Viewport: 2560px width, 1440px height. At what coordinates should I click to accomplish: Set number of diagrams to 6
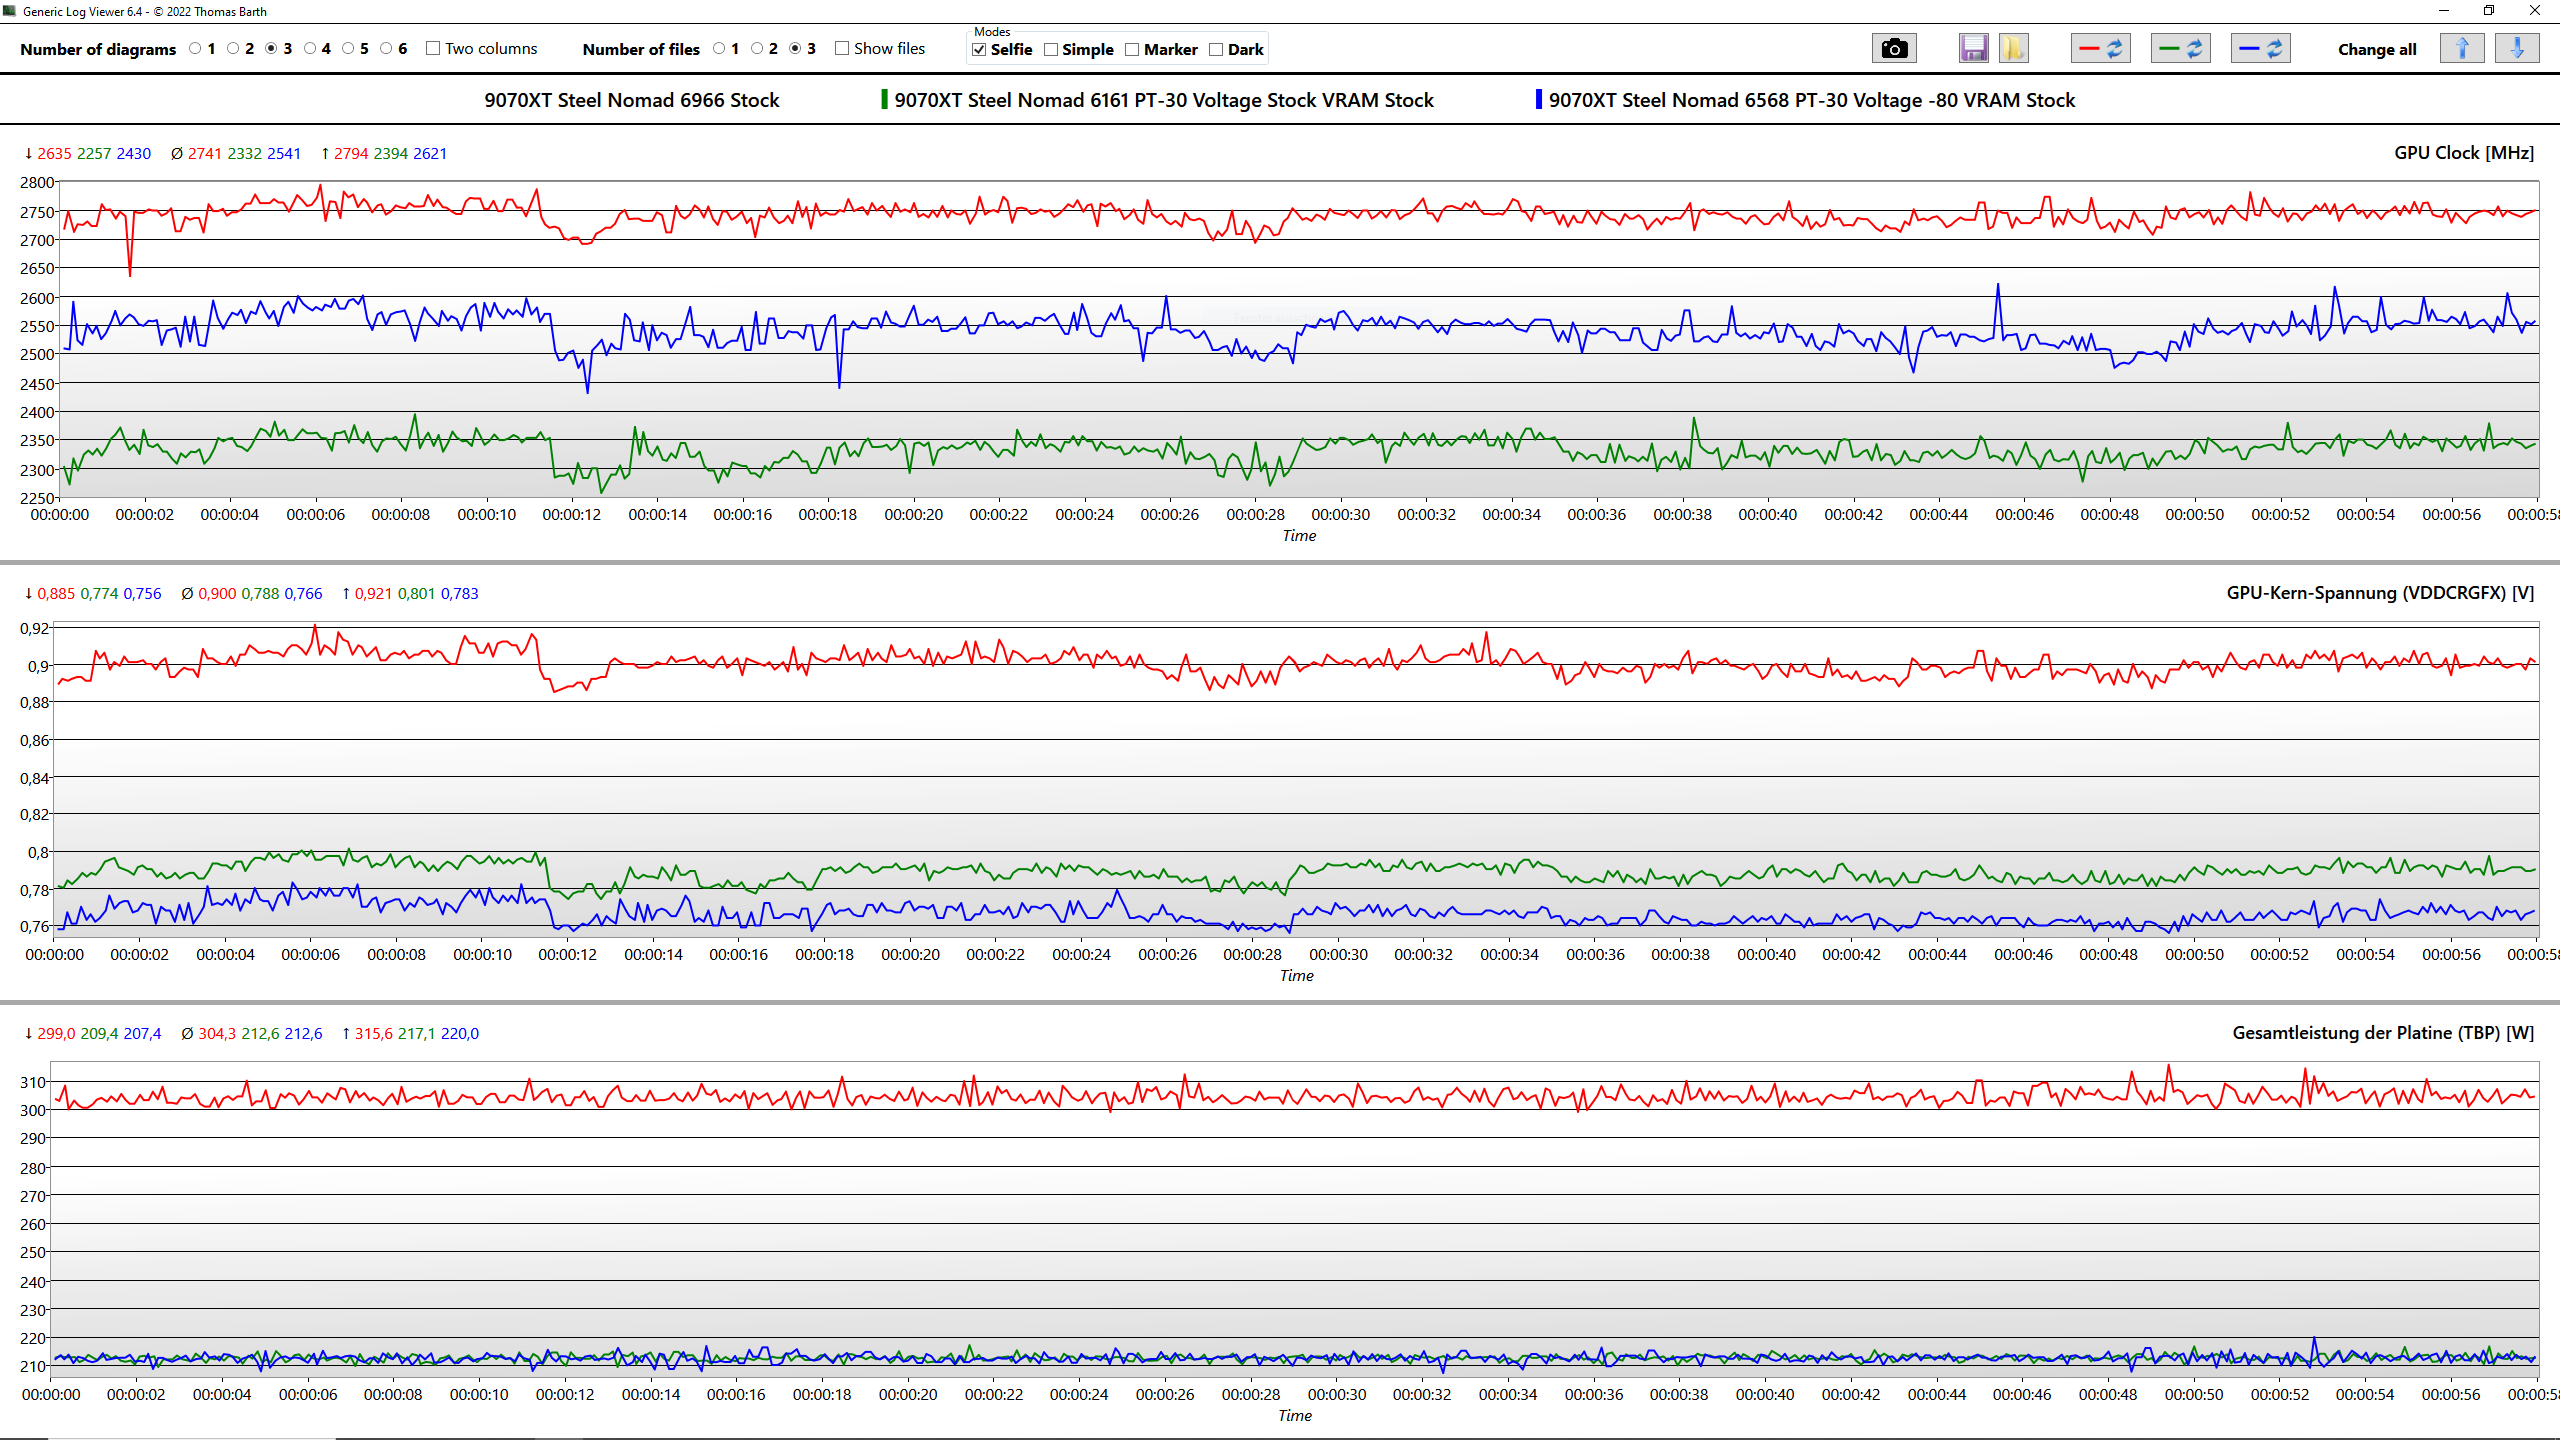[386, 49]
